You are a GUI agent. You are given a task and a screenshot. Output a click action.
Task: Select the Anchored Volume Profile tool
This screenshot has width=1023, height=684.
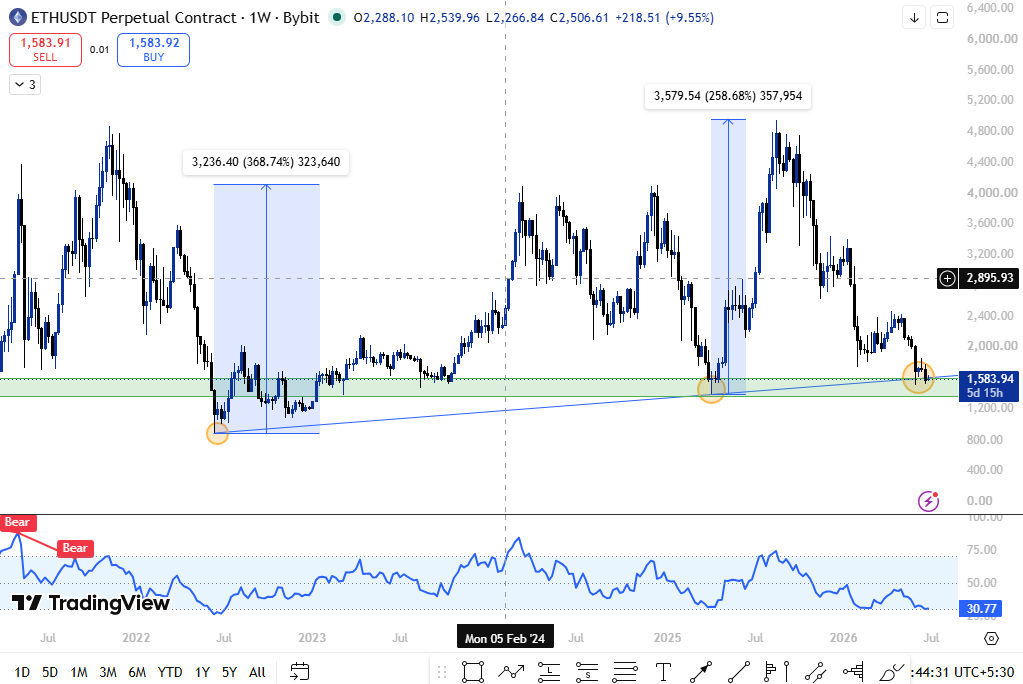[x=853, y=672]
